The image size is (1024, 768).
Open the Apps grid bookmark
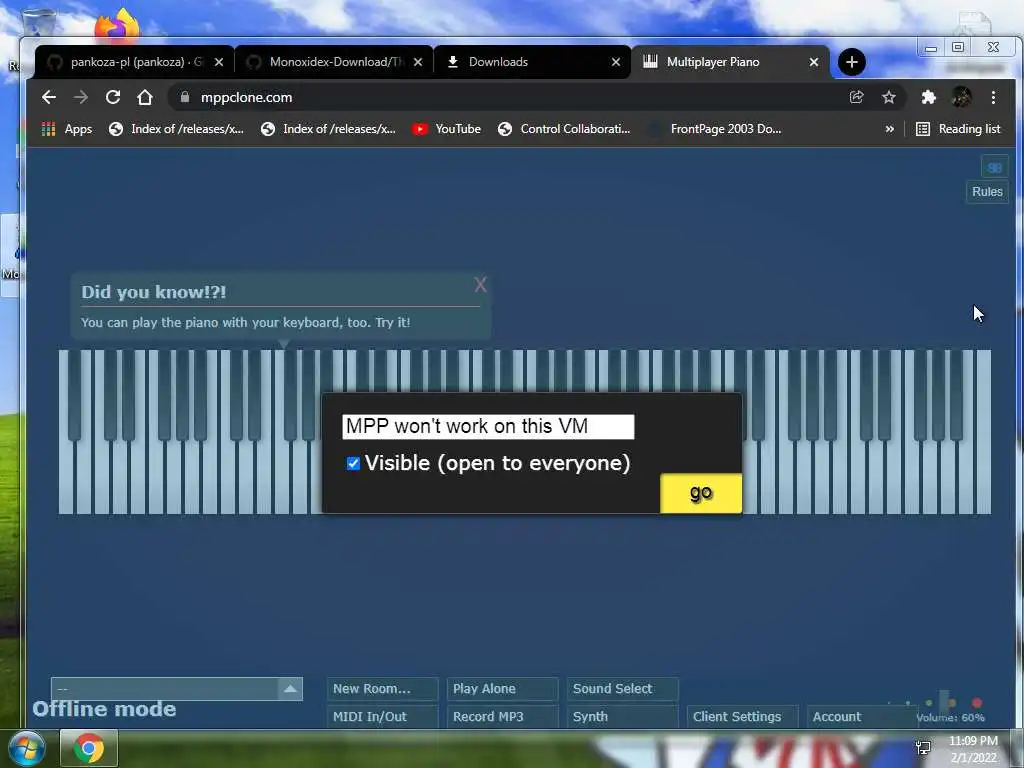tap(67, 129)
